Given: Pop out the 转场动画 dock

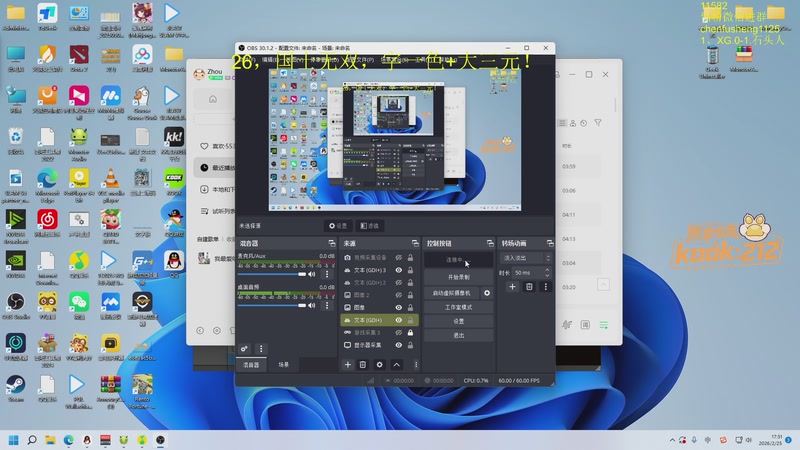Looking at the screenshot, I should click(x=549, y=243).
